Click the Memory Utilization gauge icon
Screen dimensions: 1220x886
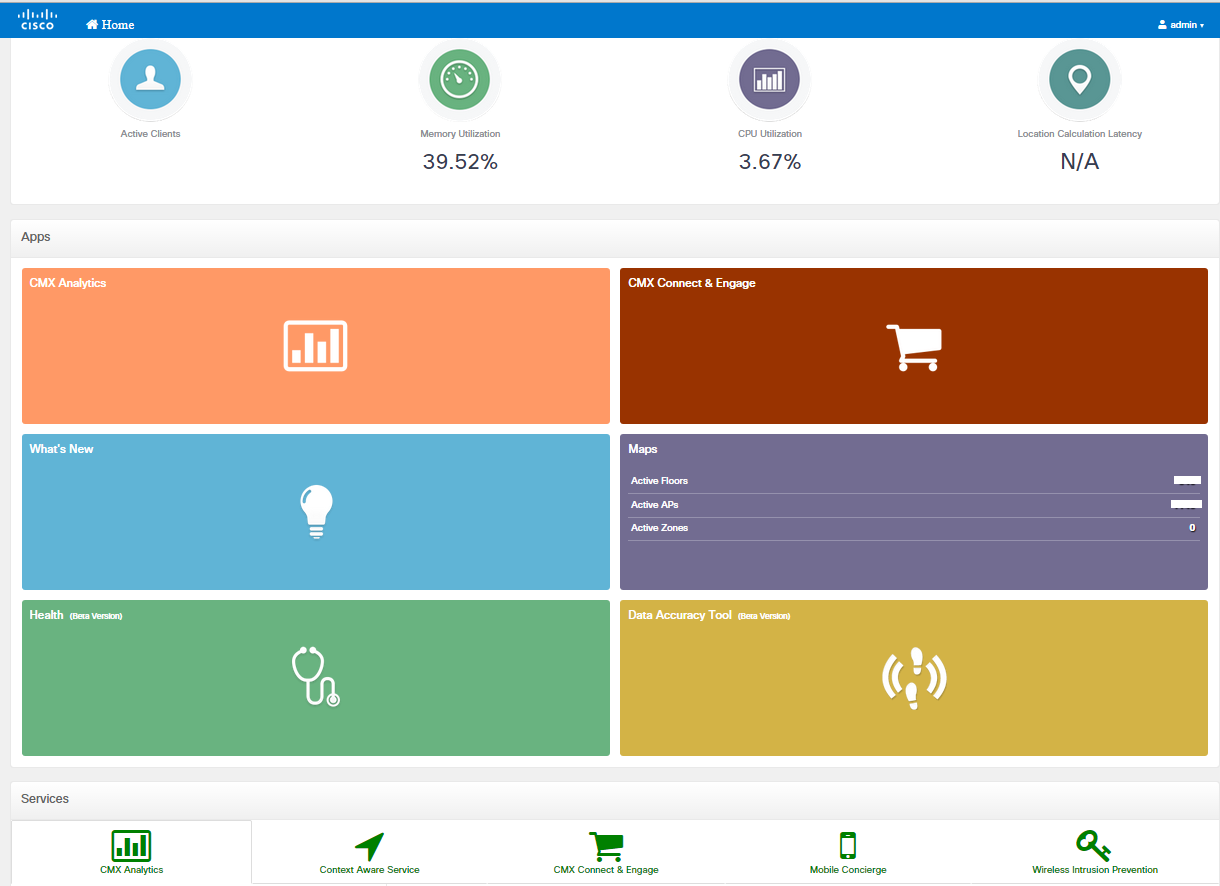tap(459, 79)
